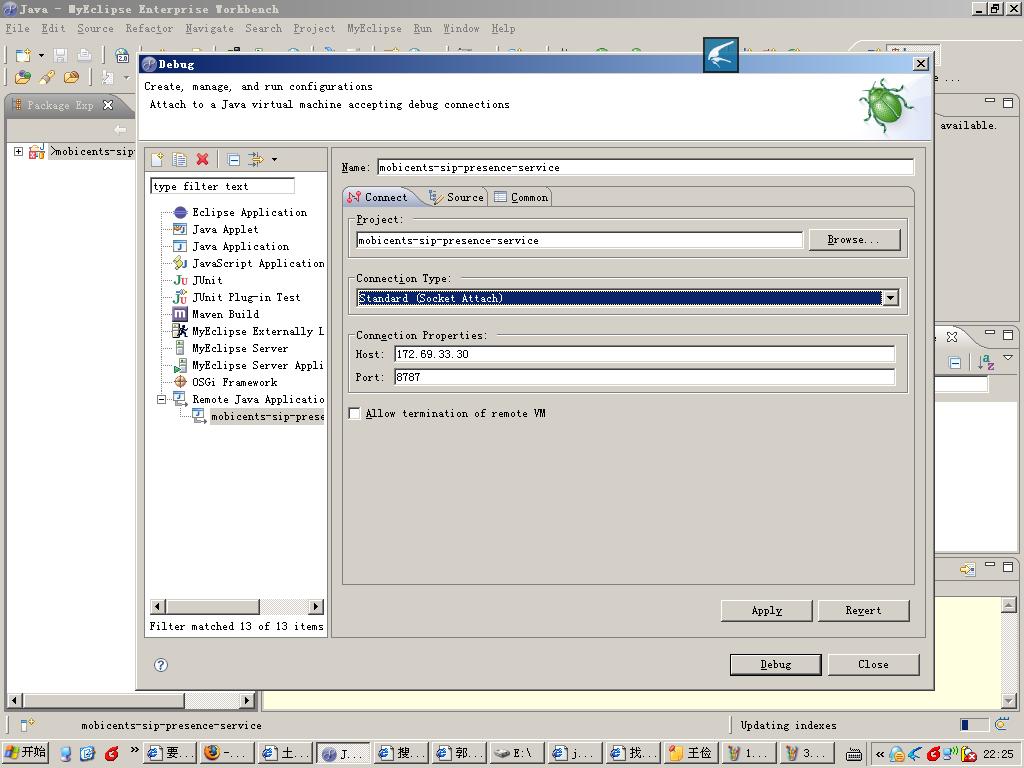Click the Project text field
The width and height of the screenshot is (1024, 768).
coord(579,240)
